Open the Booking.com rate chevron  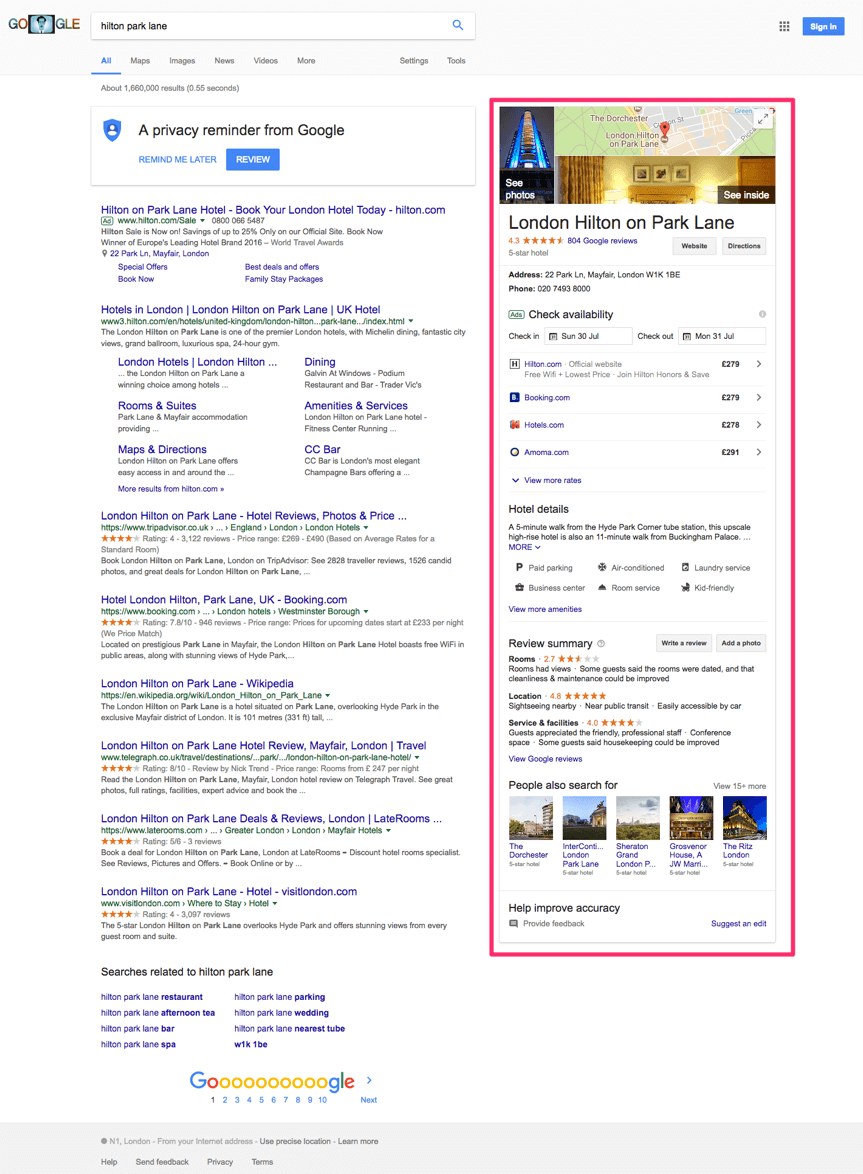tap(759, 398)
